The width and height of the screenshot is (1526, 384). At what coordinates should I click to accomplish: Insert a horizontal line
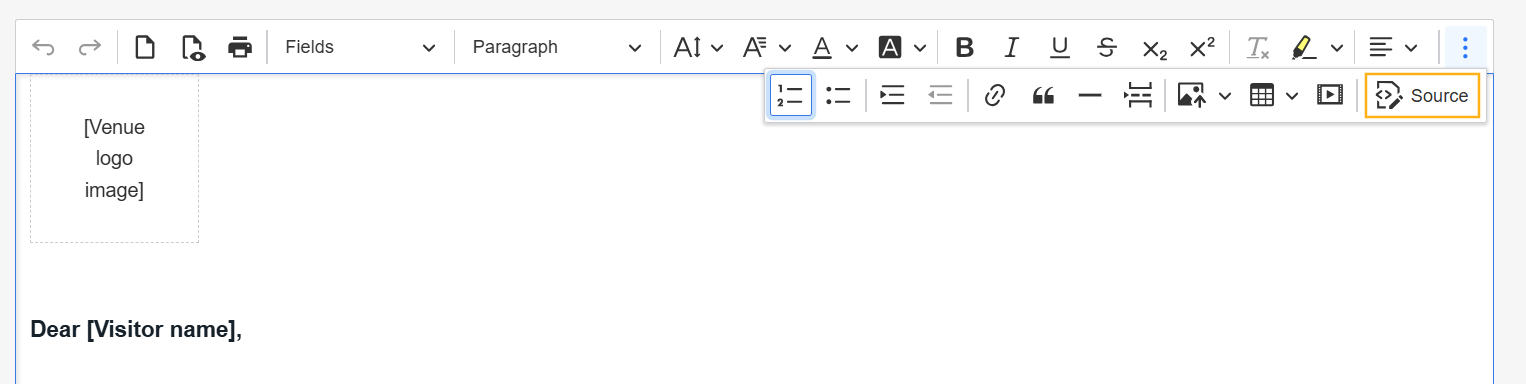(1090, 95)
